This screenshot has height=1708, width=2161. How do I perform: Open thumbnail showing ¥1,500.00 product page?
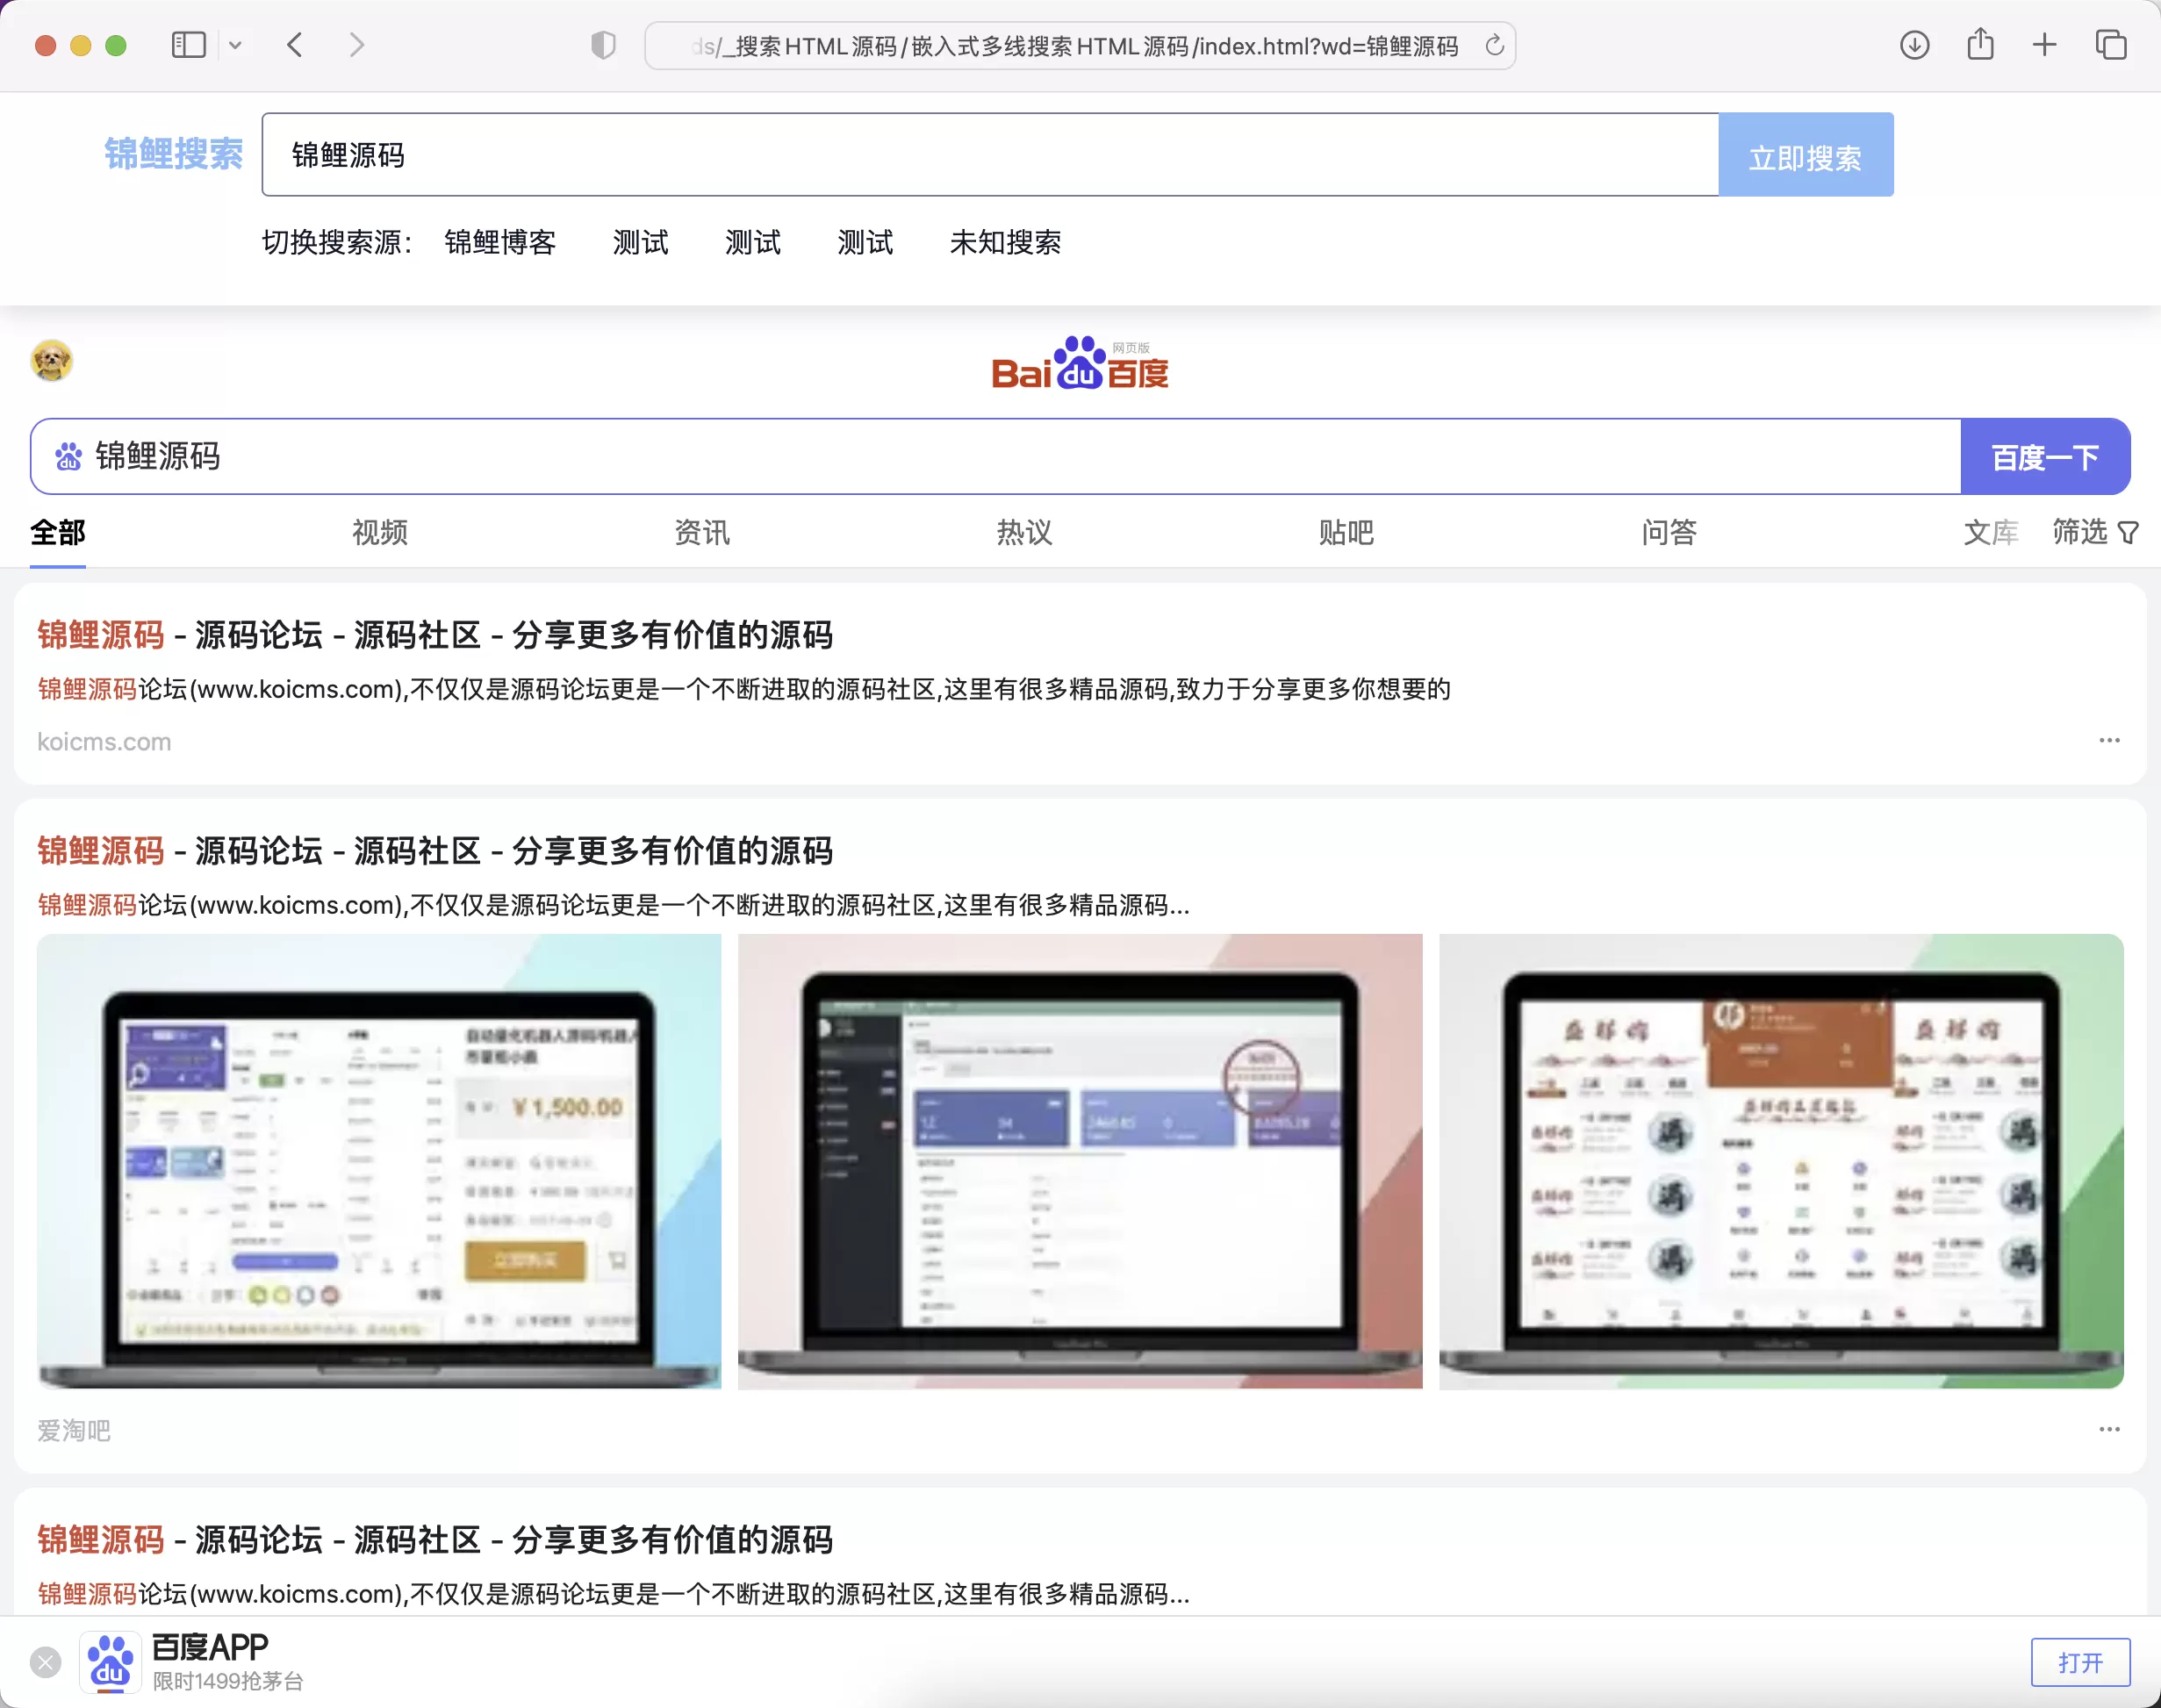(379, 1161)
